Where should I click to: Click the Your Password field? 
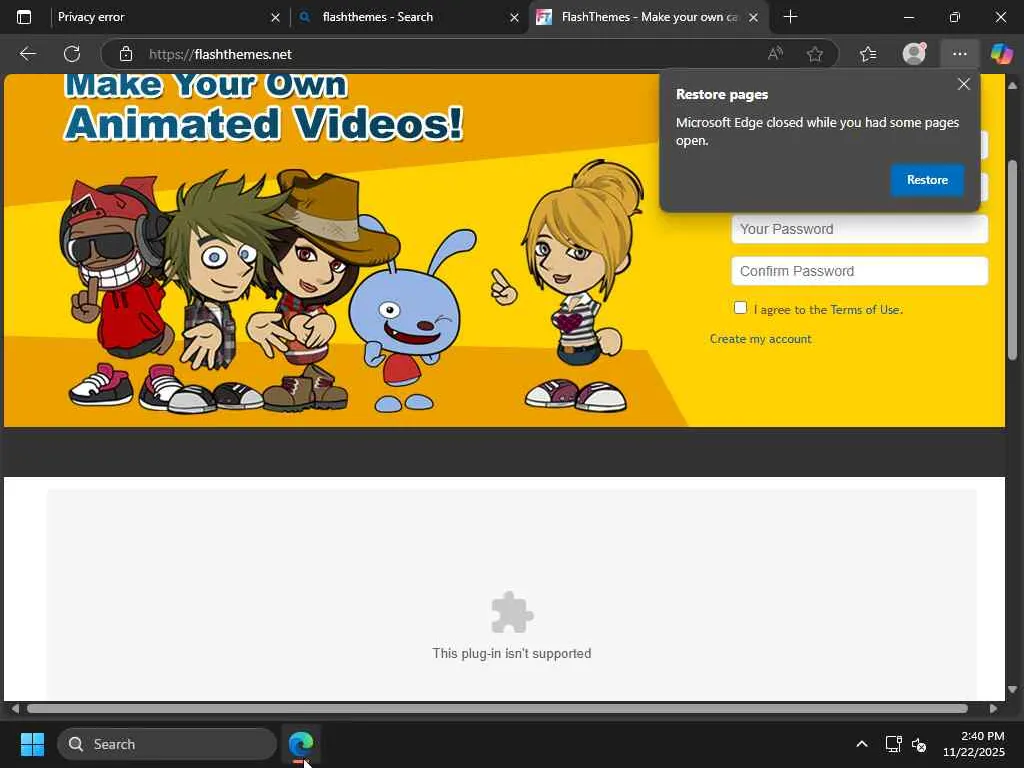(x=859, y=229)
